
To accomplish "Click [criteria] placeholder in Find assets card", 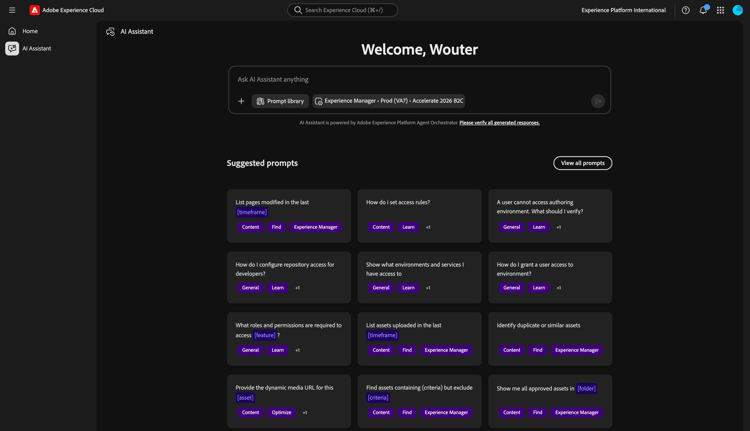I will coord(378,398).
